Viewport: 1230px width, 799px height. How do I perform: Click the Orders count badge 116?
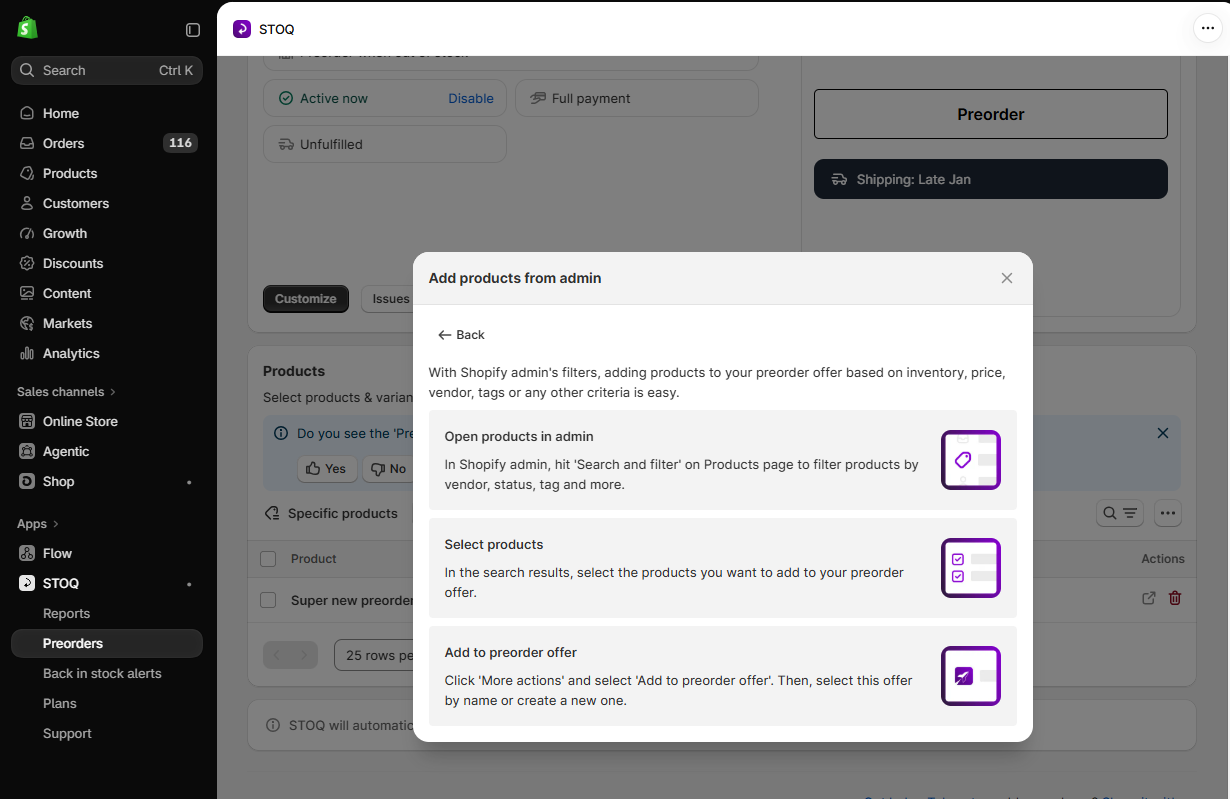coord(180,143)
